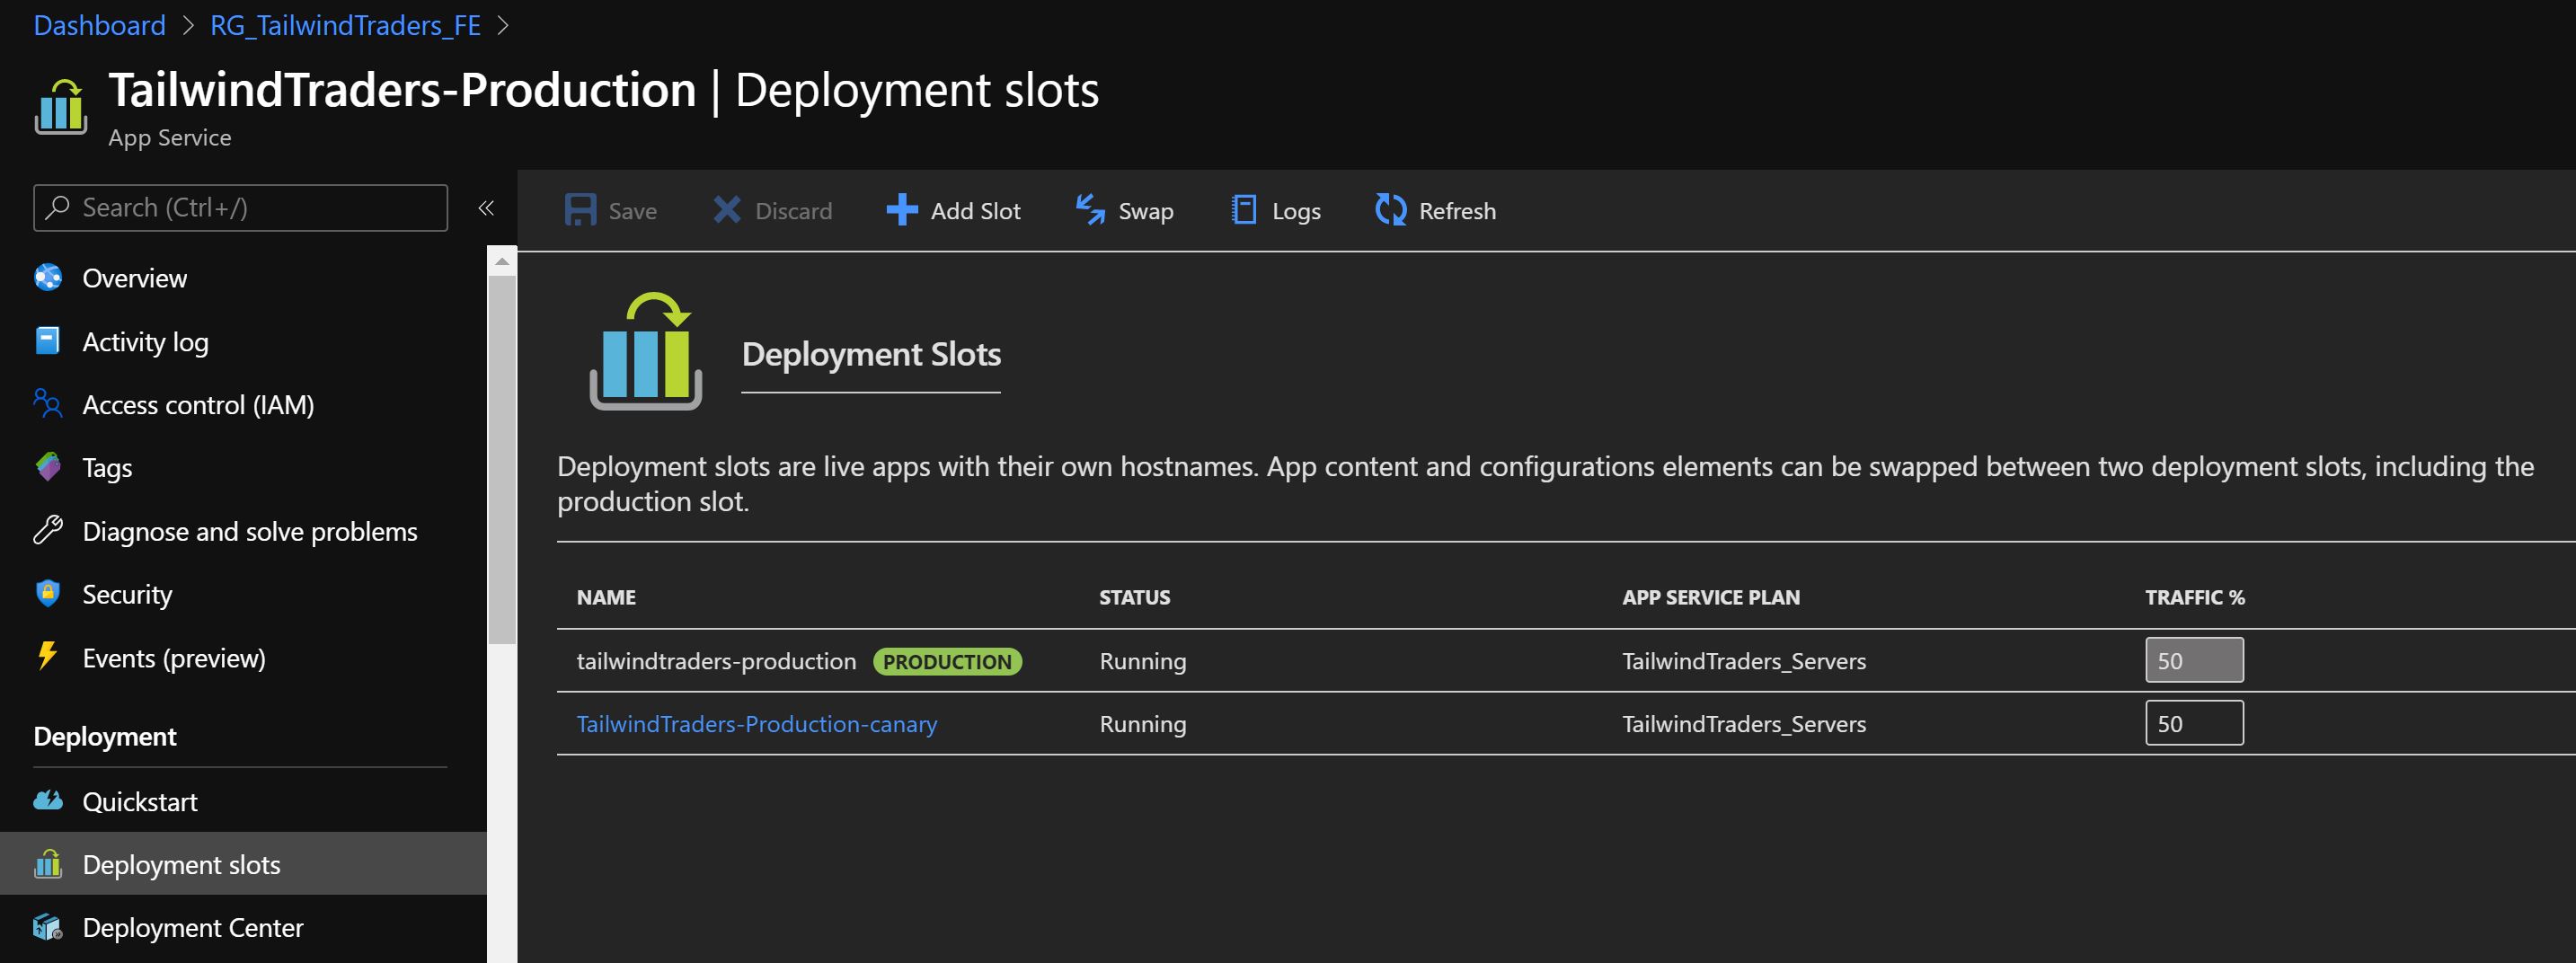Click the Logs label in toolbar
Viewport: 2576px width, 963px height.
[x=1296, y=211]
